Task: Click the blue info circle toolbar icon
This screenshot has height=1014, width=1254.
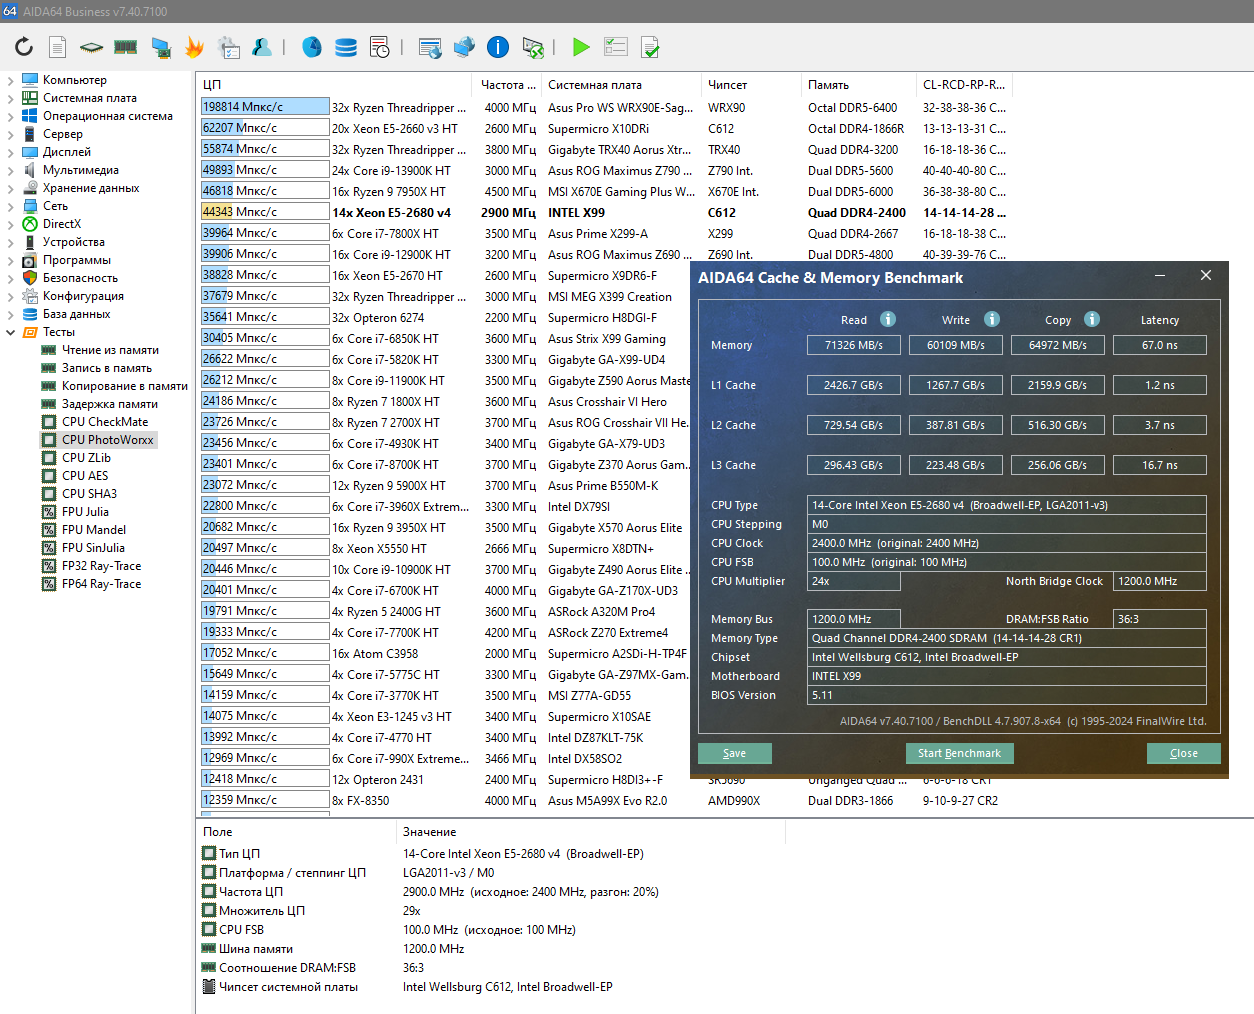Action: [498, 47]
